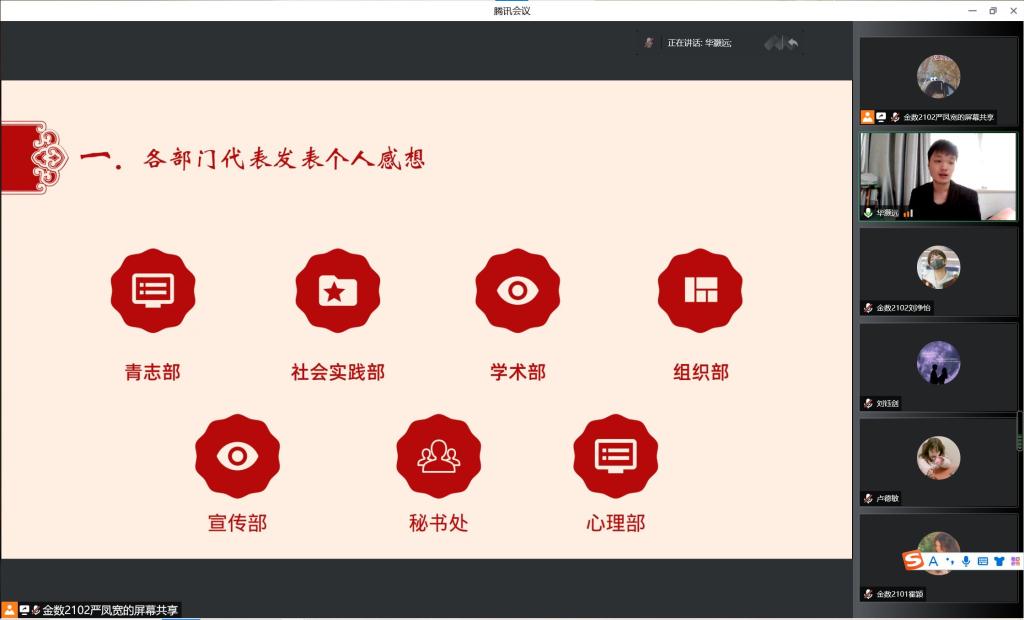Open the Sogou soft keyboard

pos(982,562)
